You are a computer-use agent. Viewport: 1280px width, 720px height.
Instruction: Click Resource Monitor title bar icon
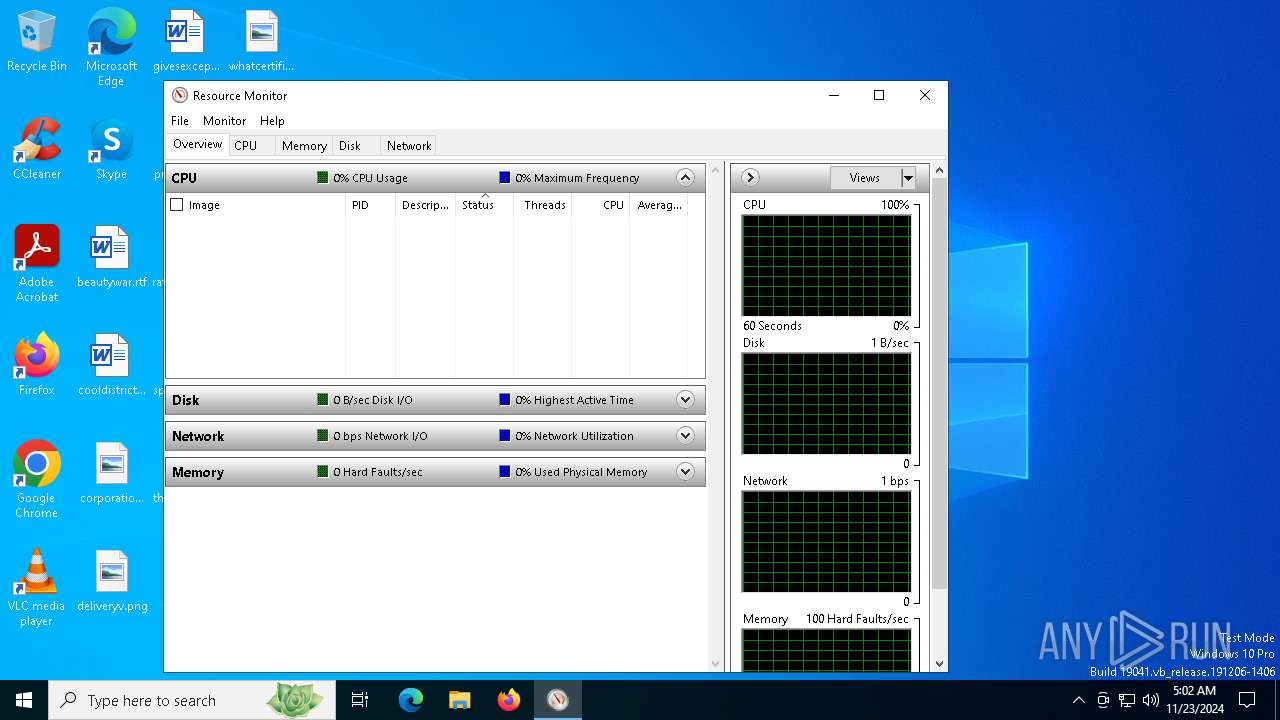point(180,96)
